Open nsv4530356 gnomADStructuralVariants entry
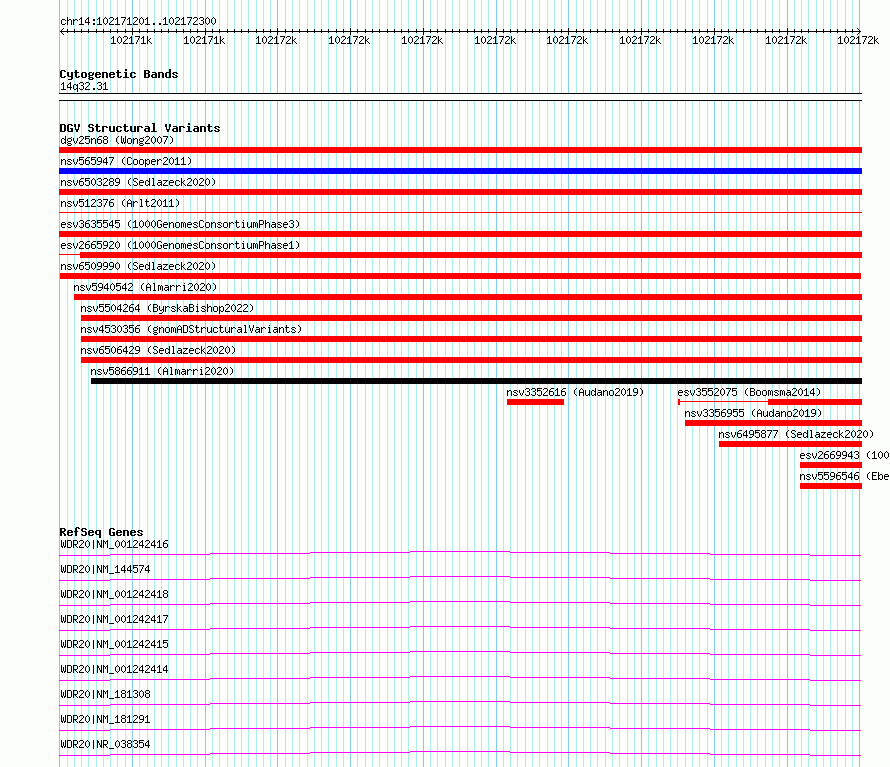The height and width of the screenshot is (767, 890). (x=191, y=329)
